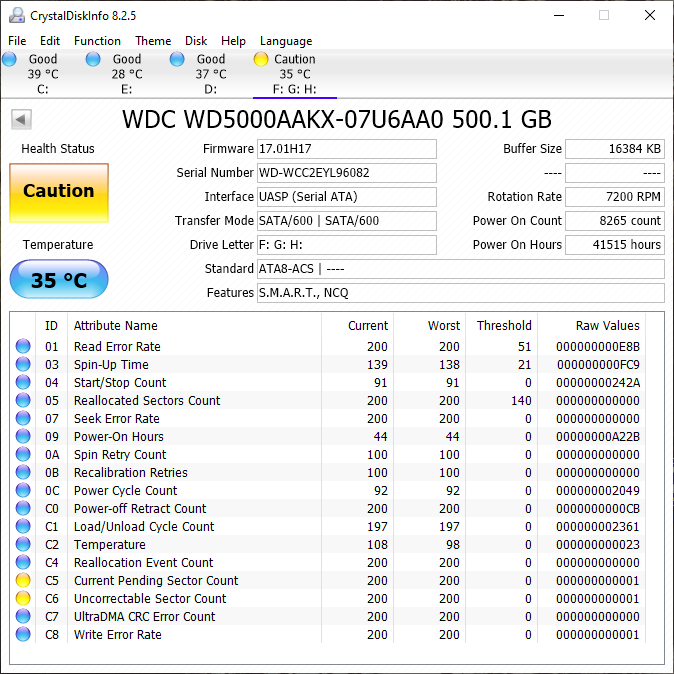Click the Power On Hours field 41515 hours
Screen dimensions: 674x674
coord(615,245)
